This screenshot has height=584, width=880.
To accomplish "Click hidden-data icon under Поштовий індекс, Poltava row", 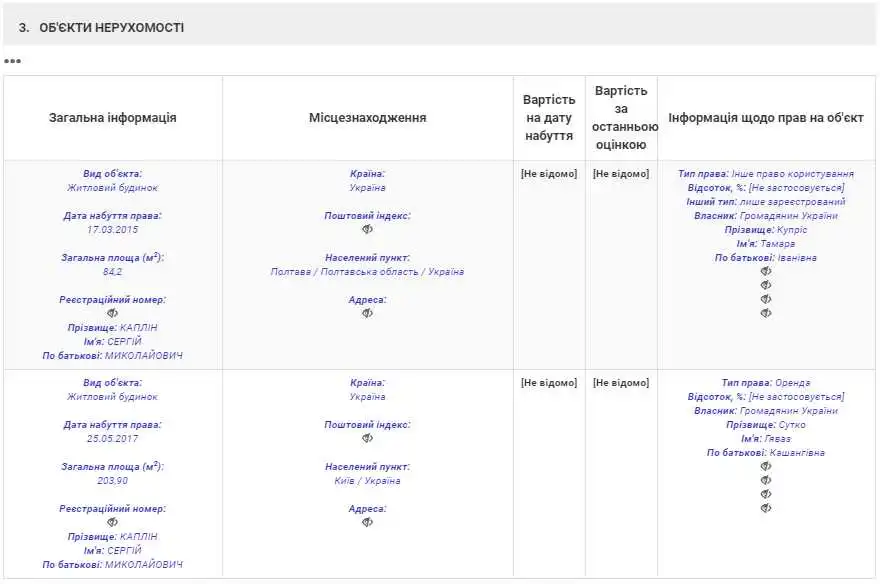I will point(367,229).
